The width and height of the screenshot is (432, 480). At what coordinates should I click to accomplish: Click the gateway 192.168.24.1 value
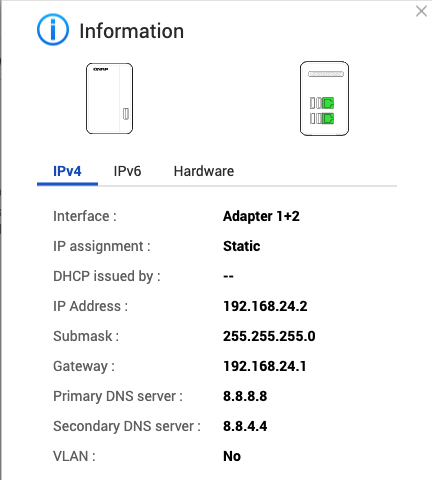click(264, 366)
